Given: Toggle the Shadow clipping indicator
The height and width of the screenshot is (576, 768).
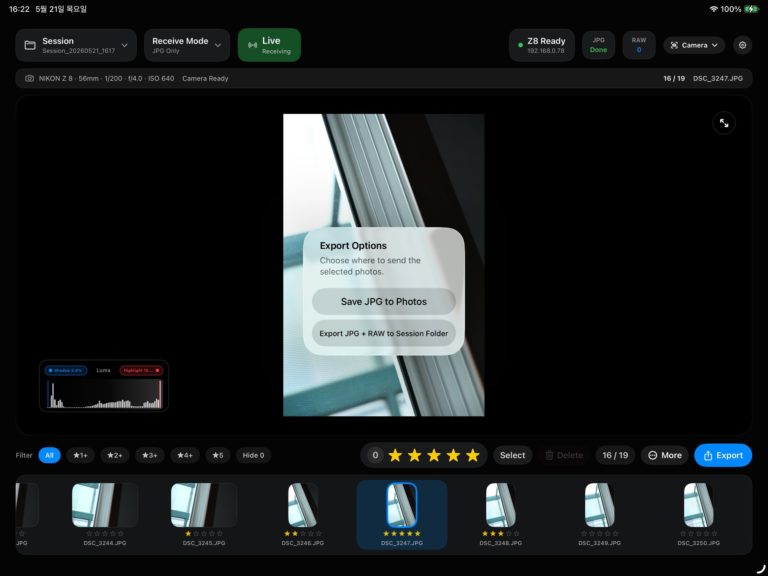Looking at the screenshot, I should (66, 370).
